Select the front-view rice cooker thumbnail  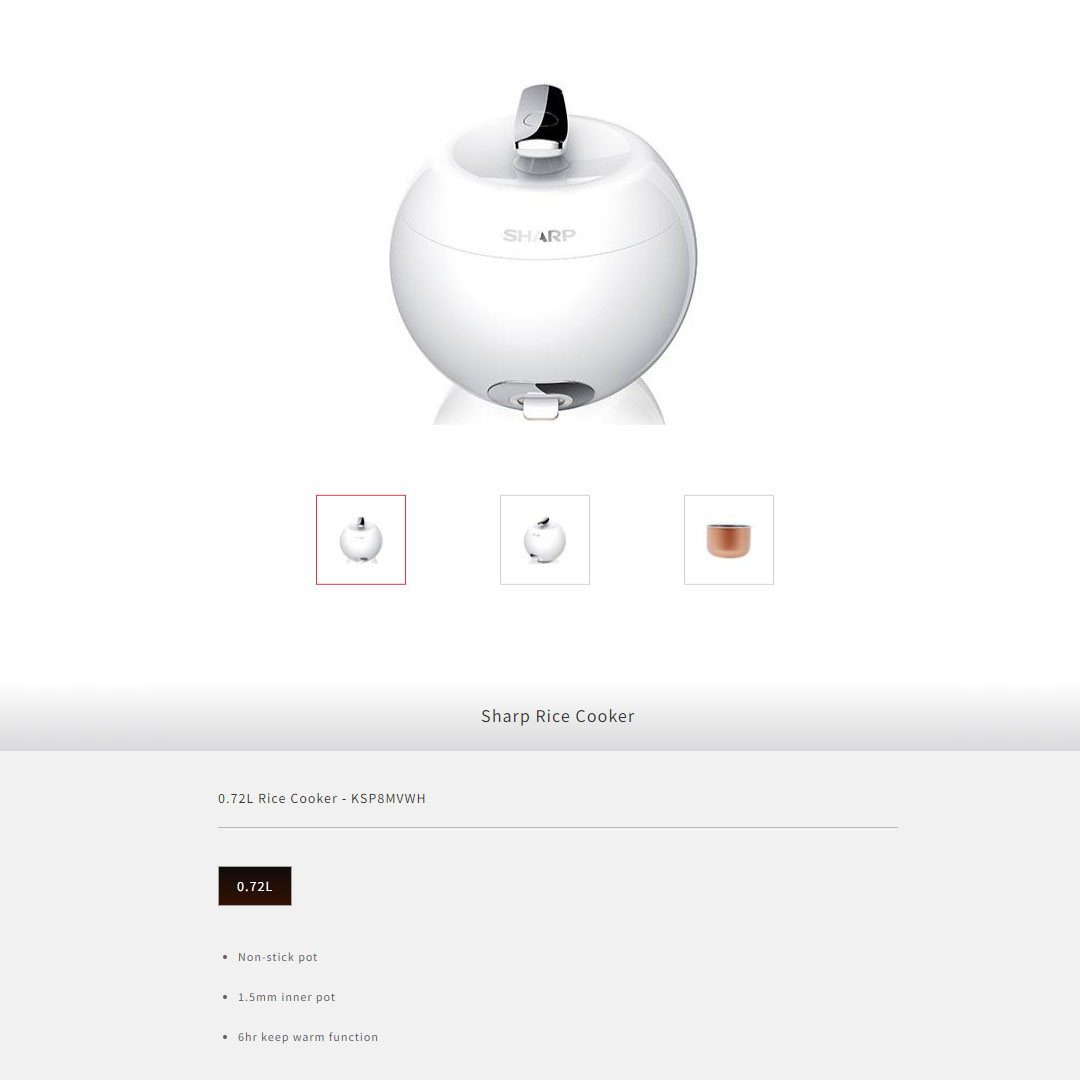pos(361,539)
